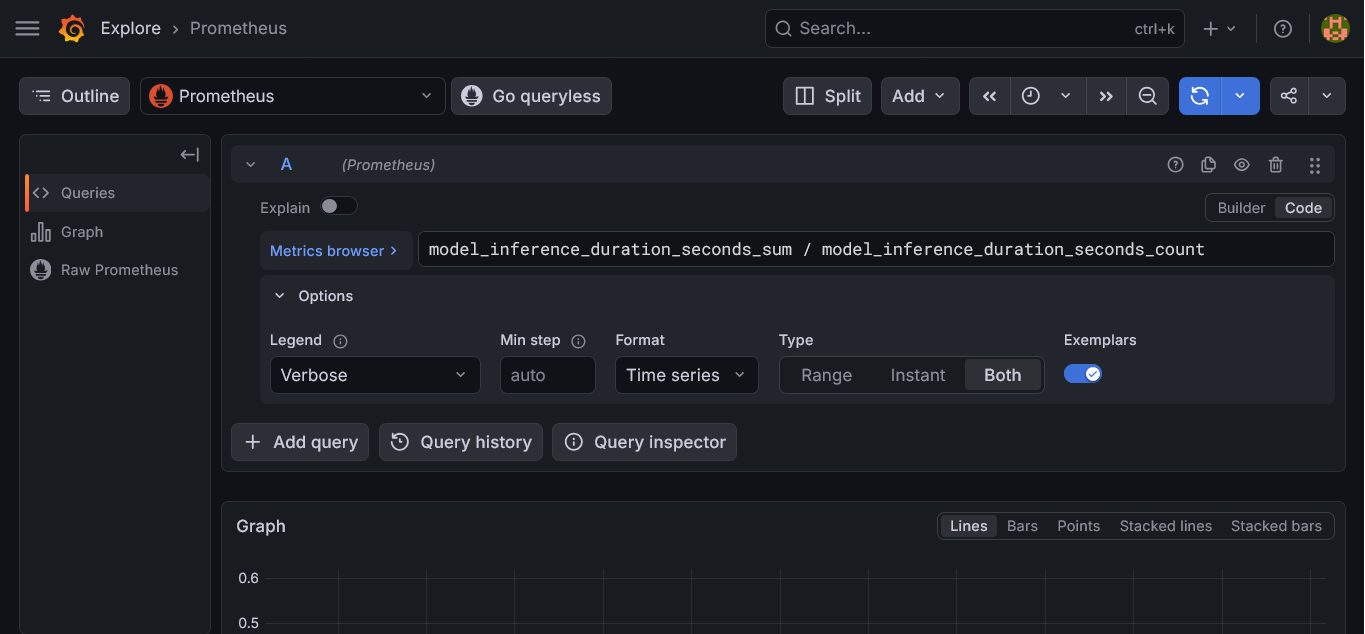Screen dimensions: 1365x634
Task: Open time picker dropdown chevron
Action: pyautogui.click(x=1066, y=96)
